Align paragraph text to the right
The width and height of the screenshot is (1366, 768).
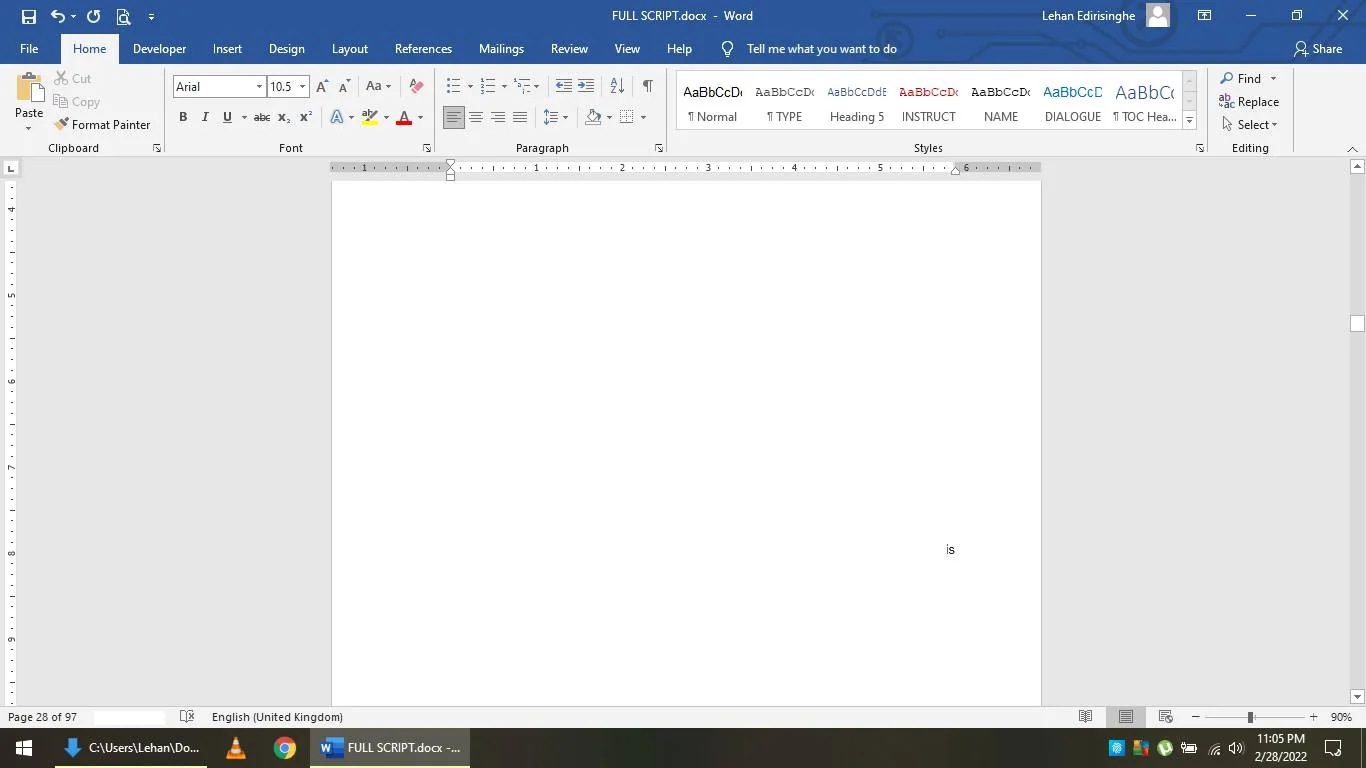498,117
